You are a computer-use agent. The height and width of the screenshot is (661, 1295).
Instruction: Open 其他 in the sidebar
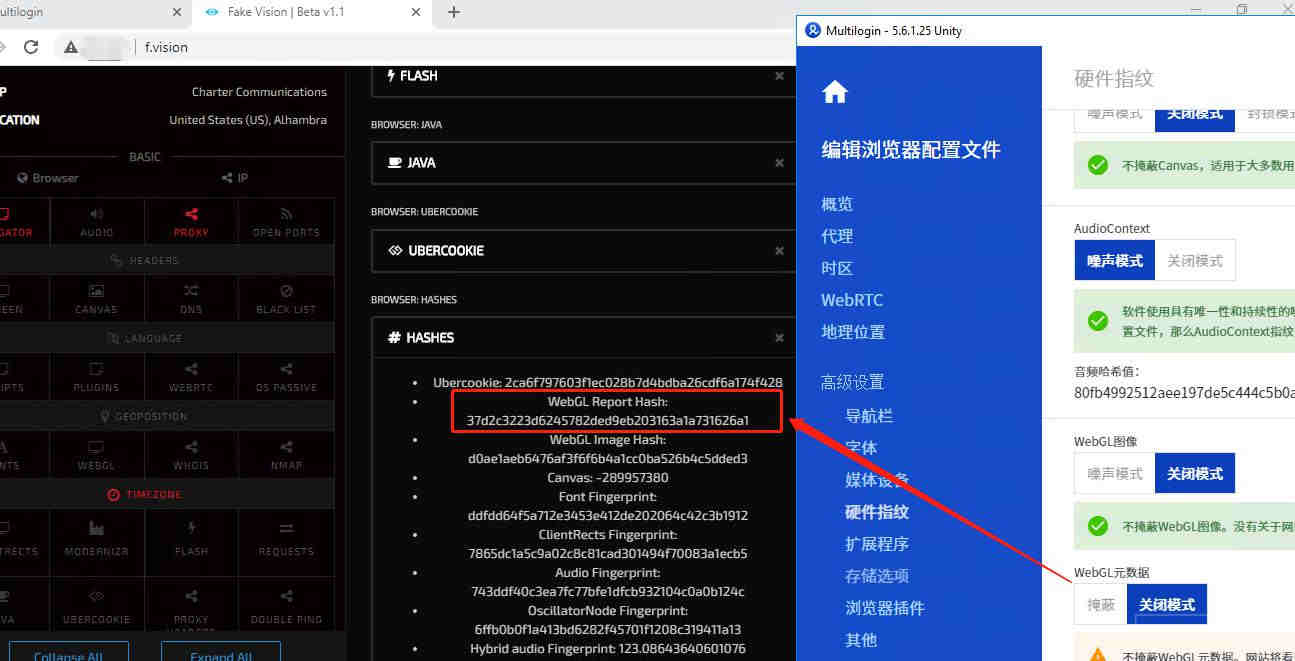click(x=861, y=639)
